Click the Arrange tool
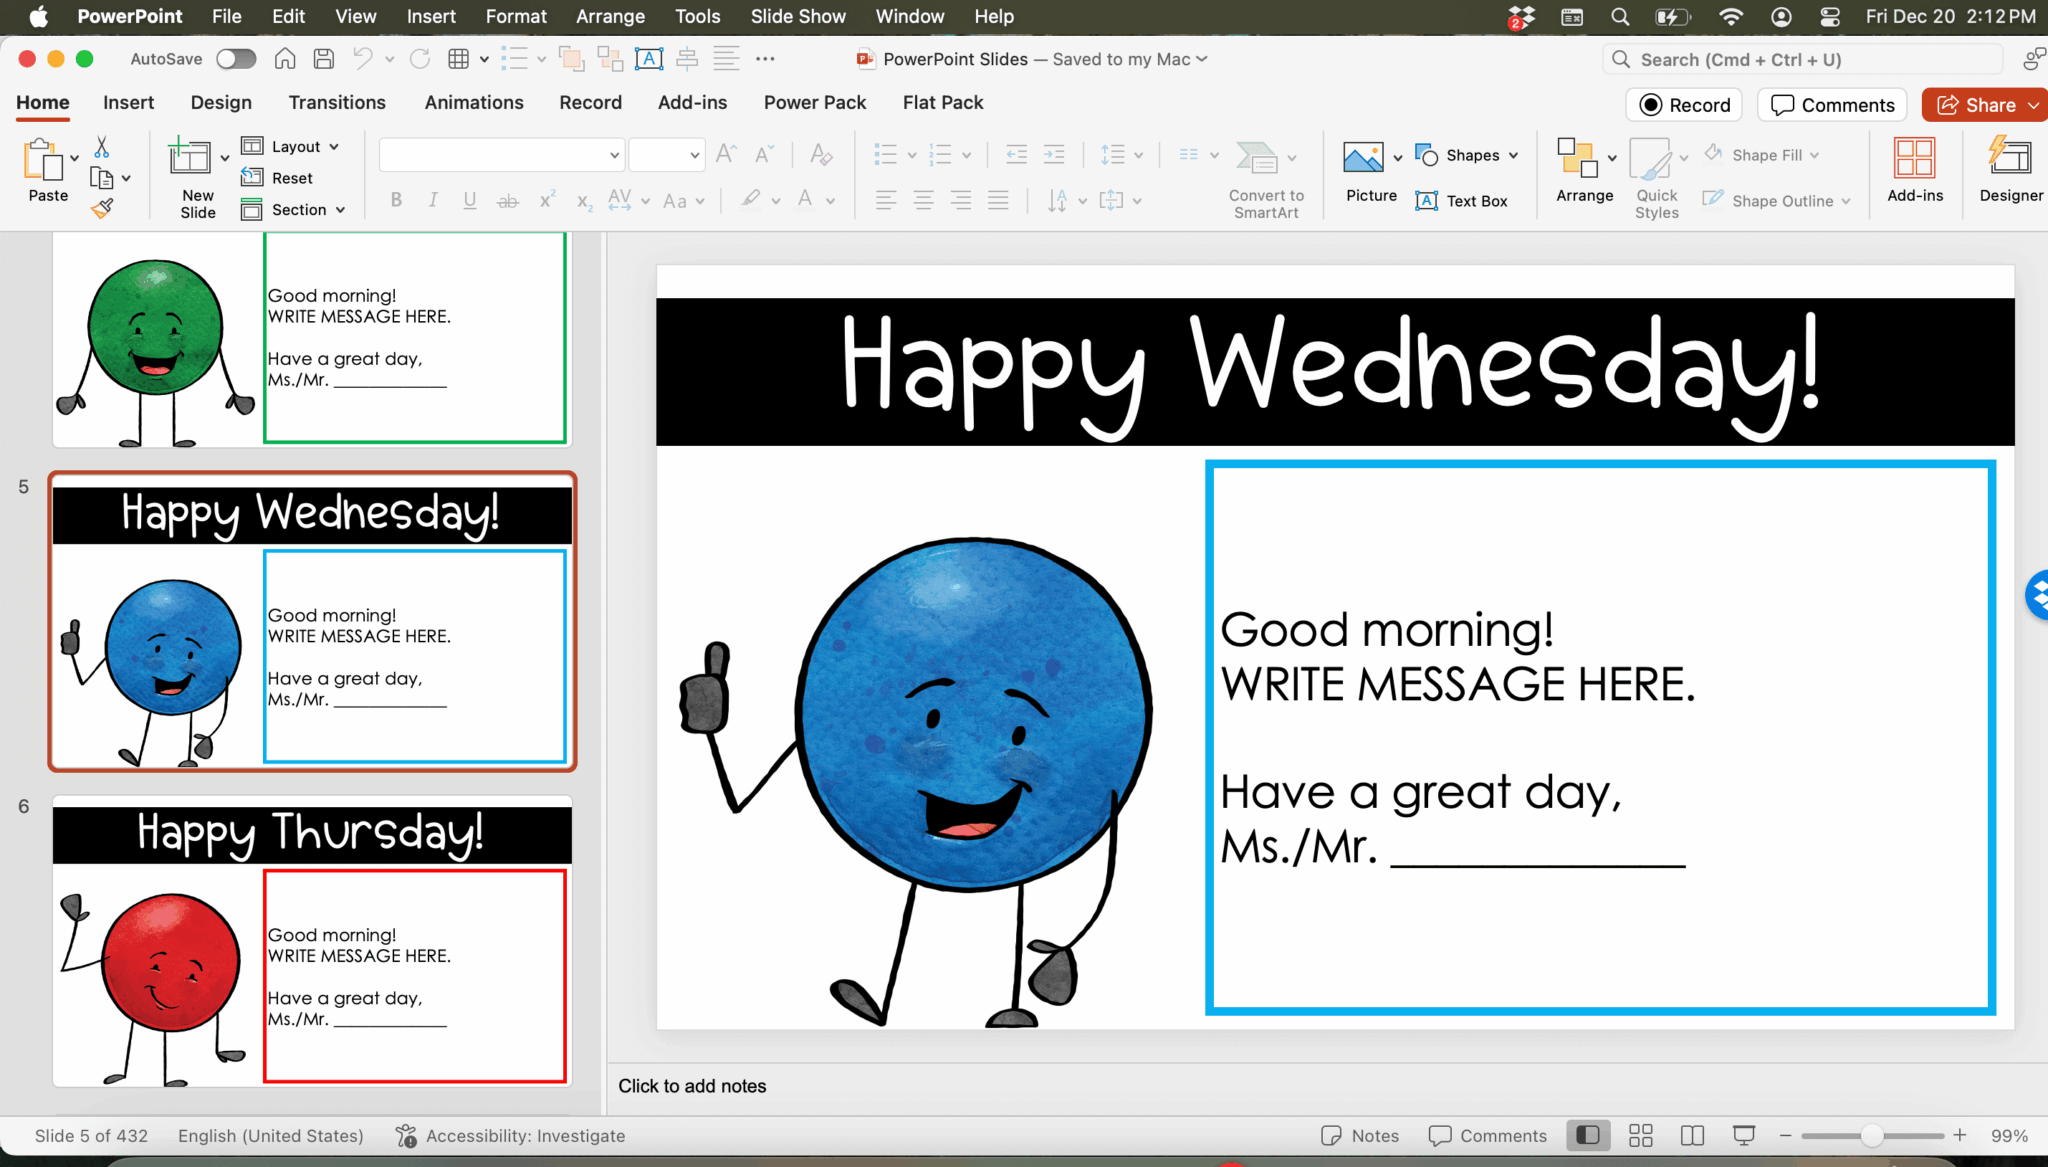Viewport: 2048px width, 1167px height. 1583,168
